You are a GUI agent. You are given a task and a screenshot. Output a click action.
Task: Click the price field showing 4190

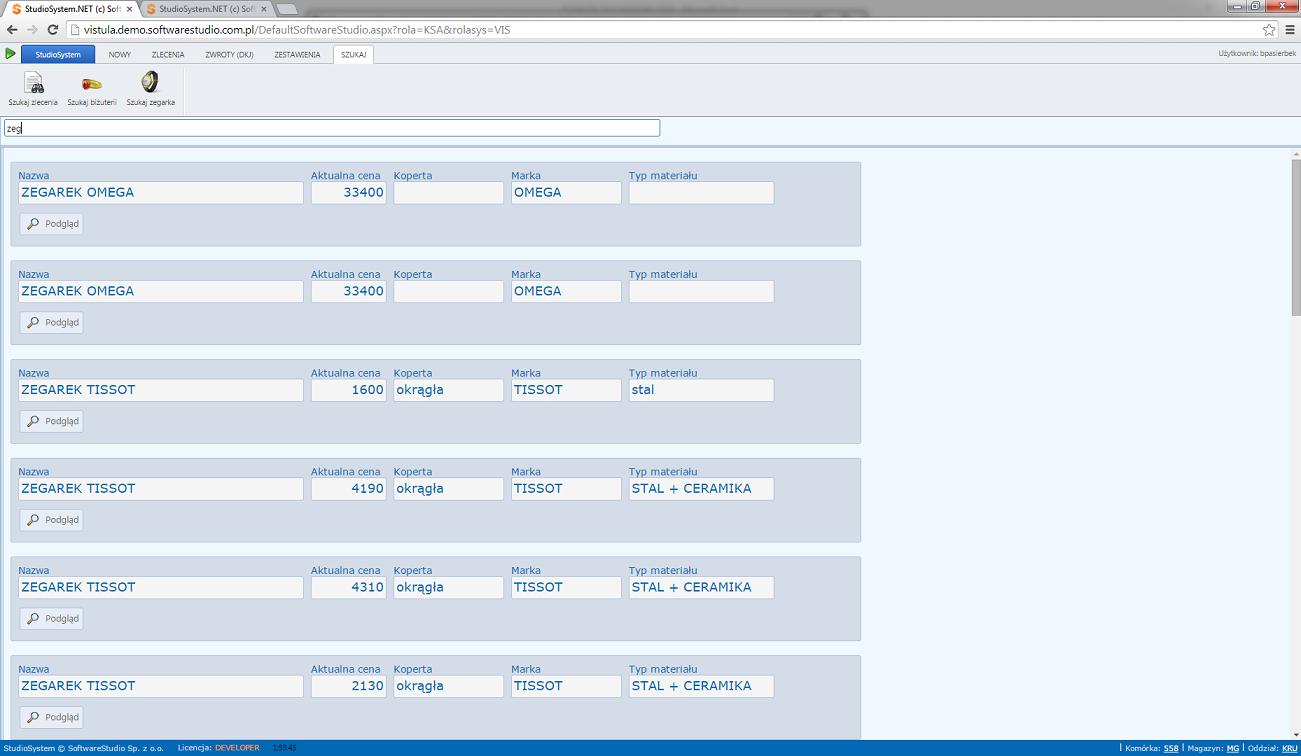tap(348, 489)
